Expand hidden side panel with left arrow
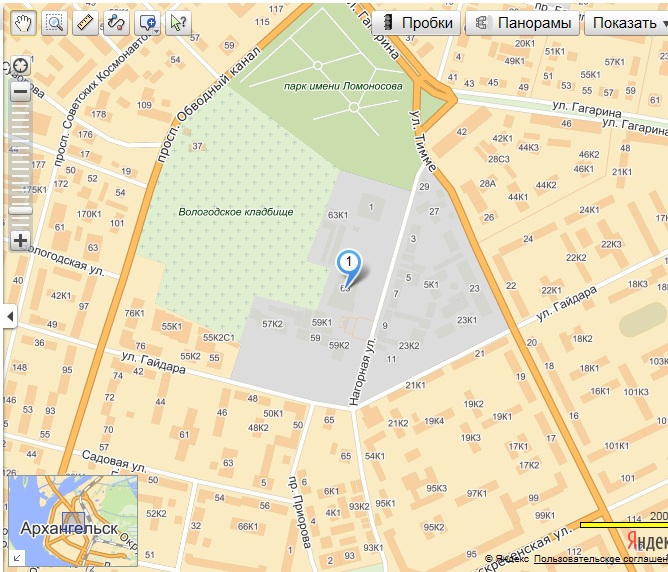Screen dimensions: 668x572 [10, 317]
